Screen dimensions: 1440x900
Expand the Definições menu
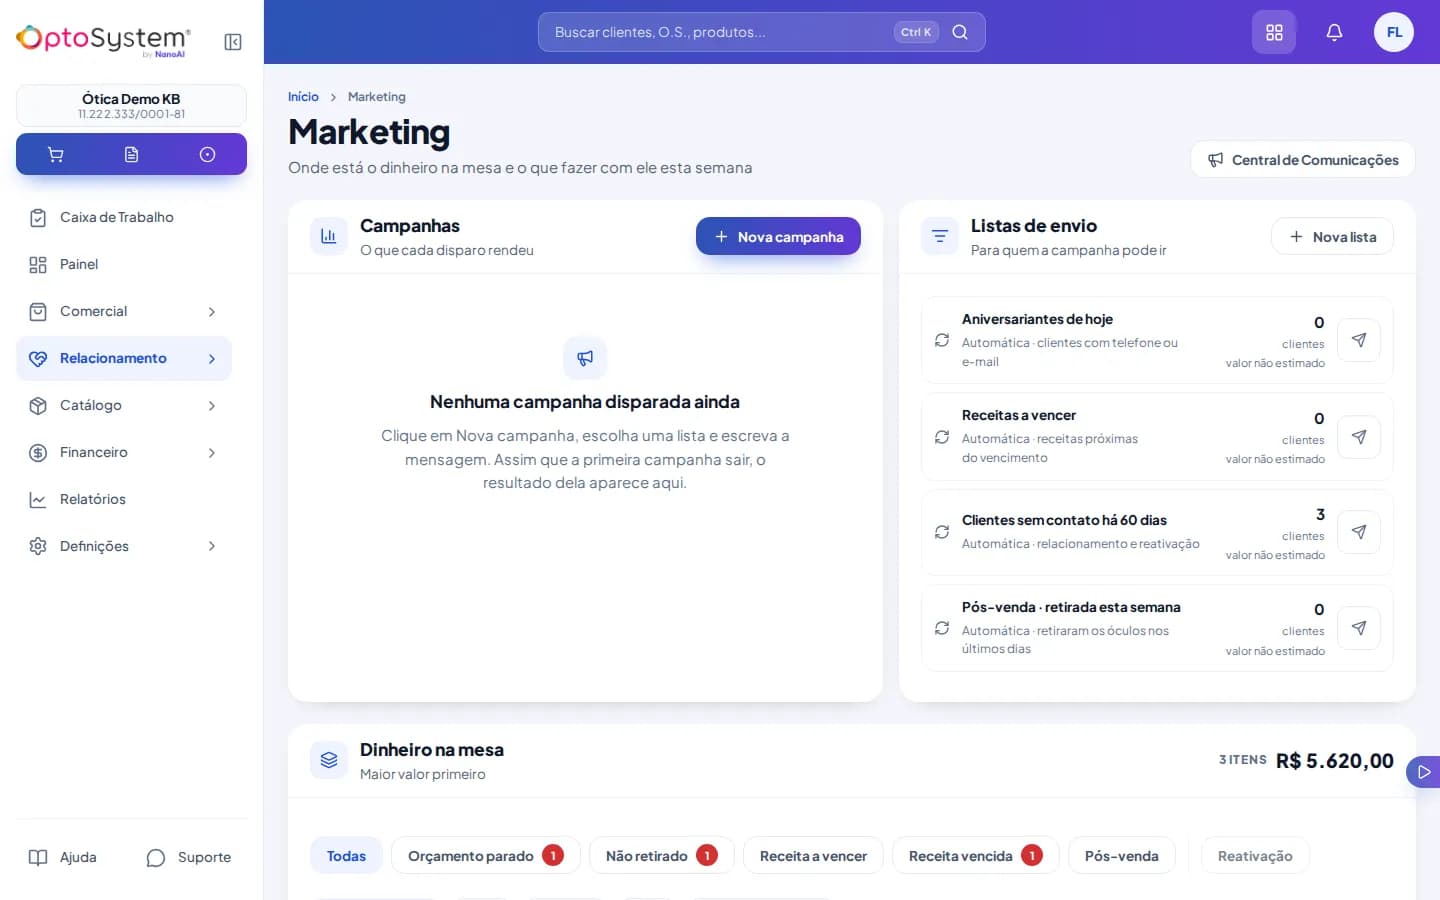pyautogui.click(x=124, y=546)
